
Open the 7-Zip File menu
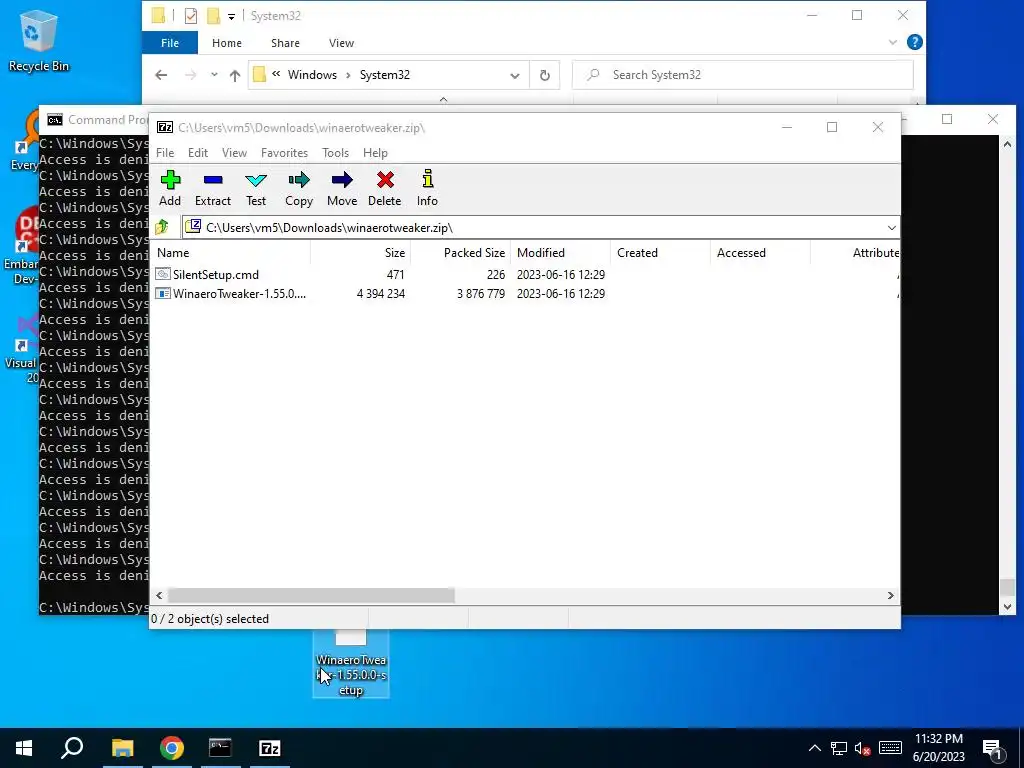(165, 153)
